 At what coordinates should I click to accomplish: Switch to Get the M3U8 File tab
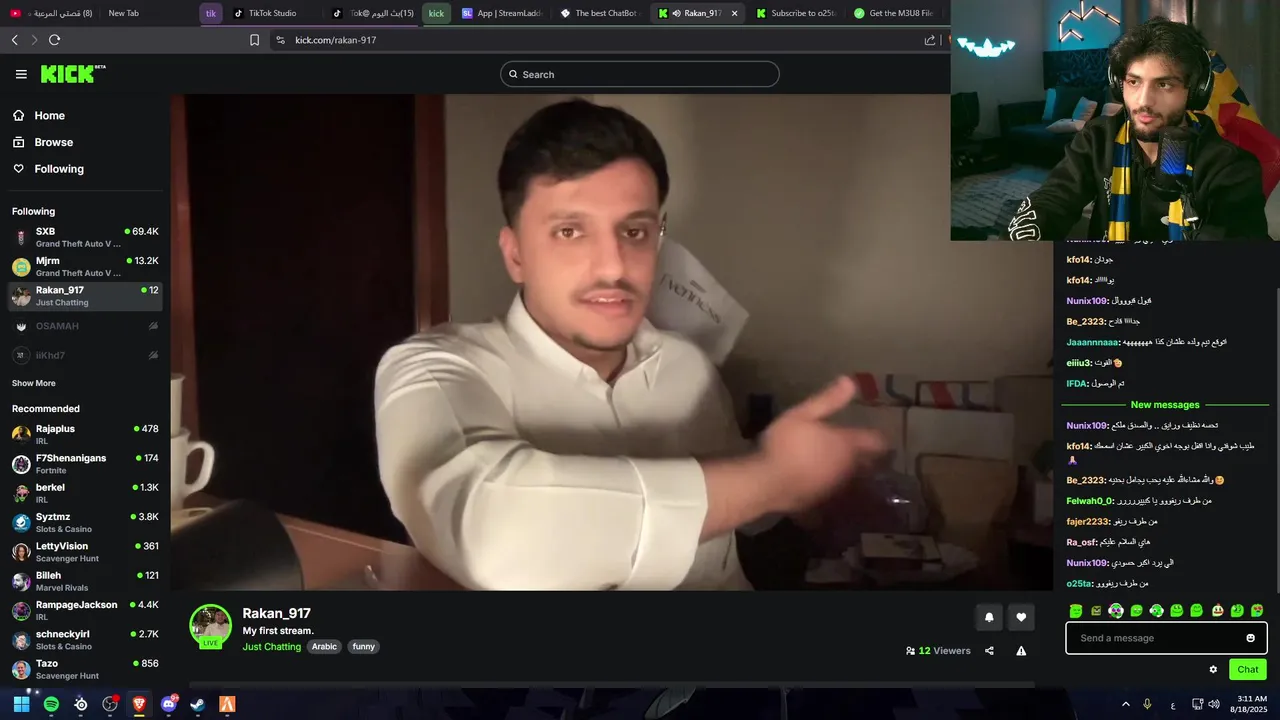894,13
